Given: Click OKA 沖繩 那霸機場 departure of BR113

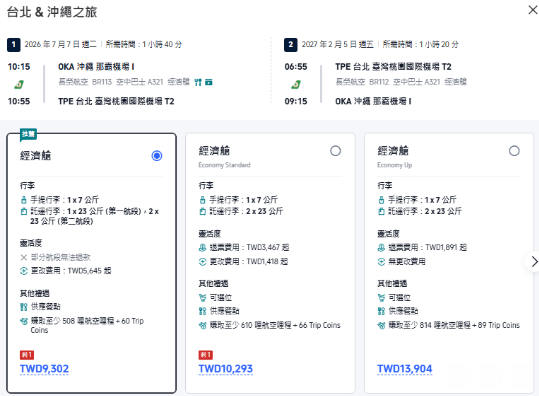Looking at the screenshot, I should [96, 67].
